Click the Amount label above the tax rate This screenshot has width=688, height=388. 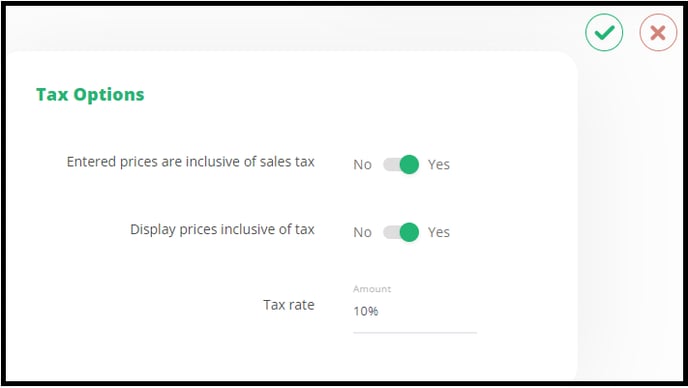pyautogui.click(x=372, y=289)
